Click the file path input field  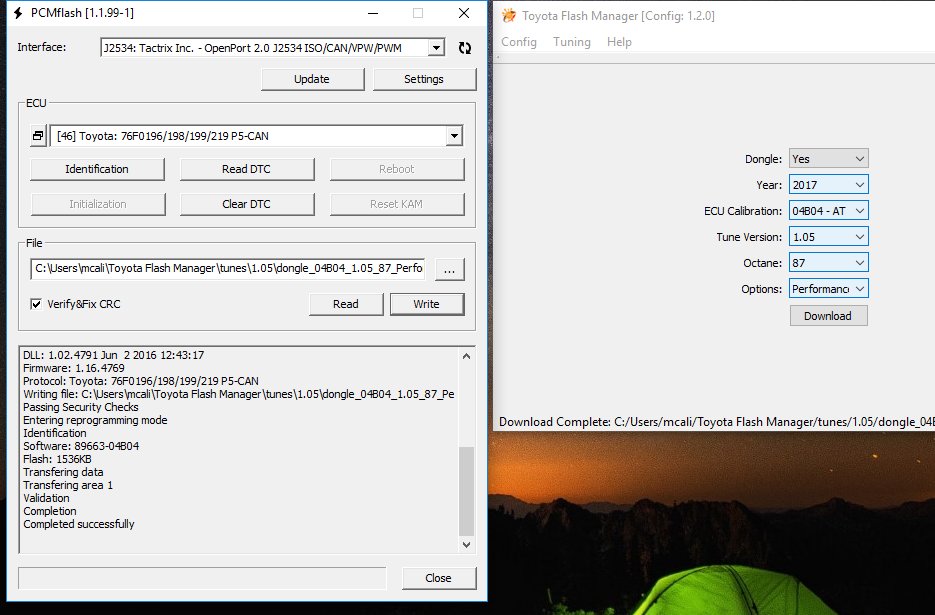pyautogui.click(x=228, y=268)
